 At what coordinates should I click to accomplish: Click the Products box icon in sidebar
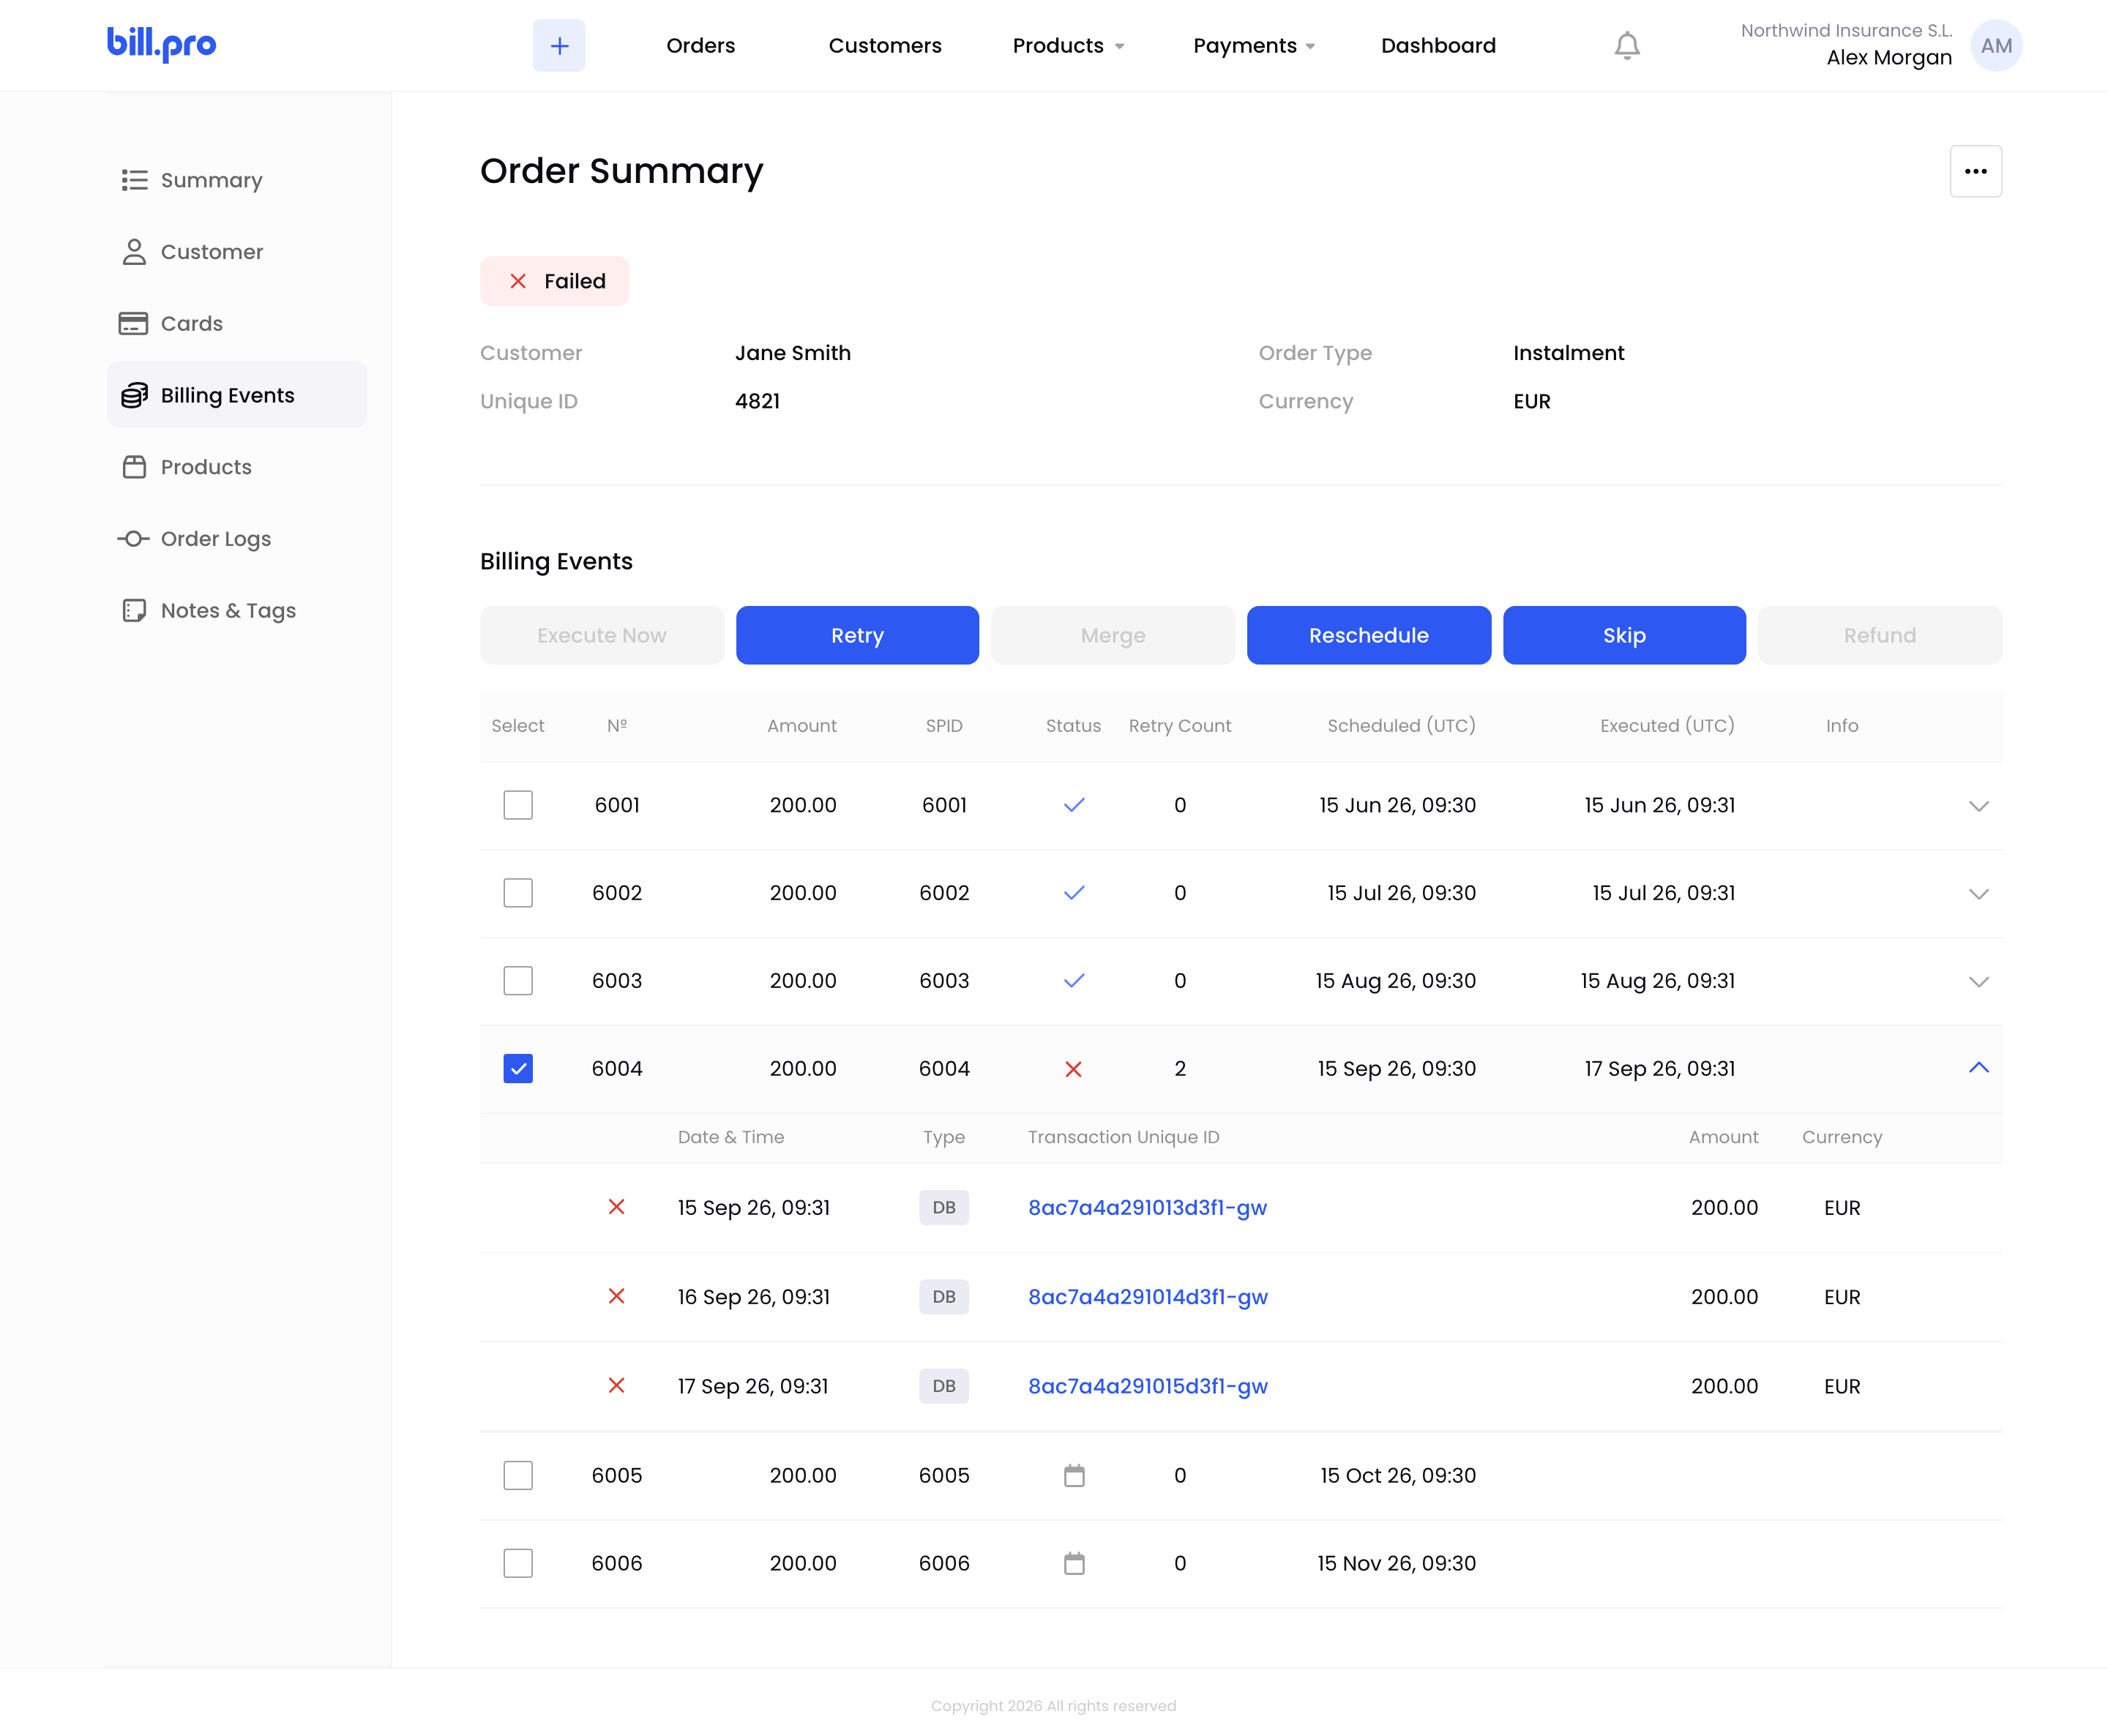(x=134, y=467)
